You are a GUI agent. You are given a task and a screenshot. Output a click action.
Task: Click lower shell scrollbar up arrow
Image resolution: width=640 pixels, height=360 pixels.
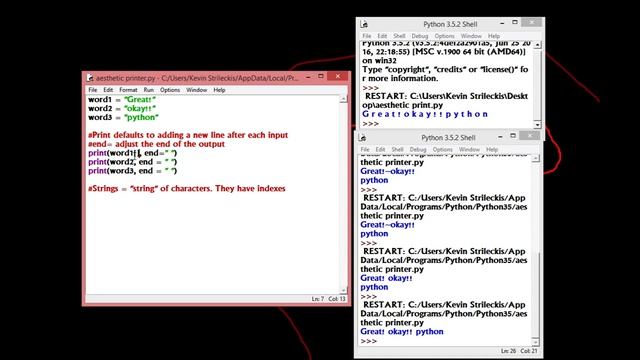536,158
